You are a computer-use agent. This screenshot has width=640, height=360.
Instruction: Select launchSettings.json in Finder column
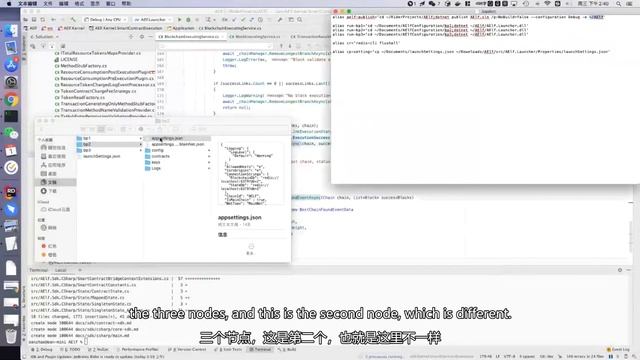(102, 156)
